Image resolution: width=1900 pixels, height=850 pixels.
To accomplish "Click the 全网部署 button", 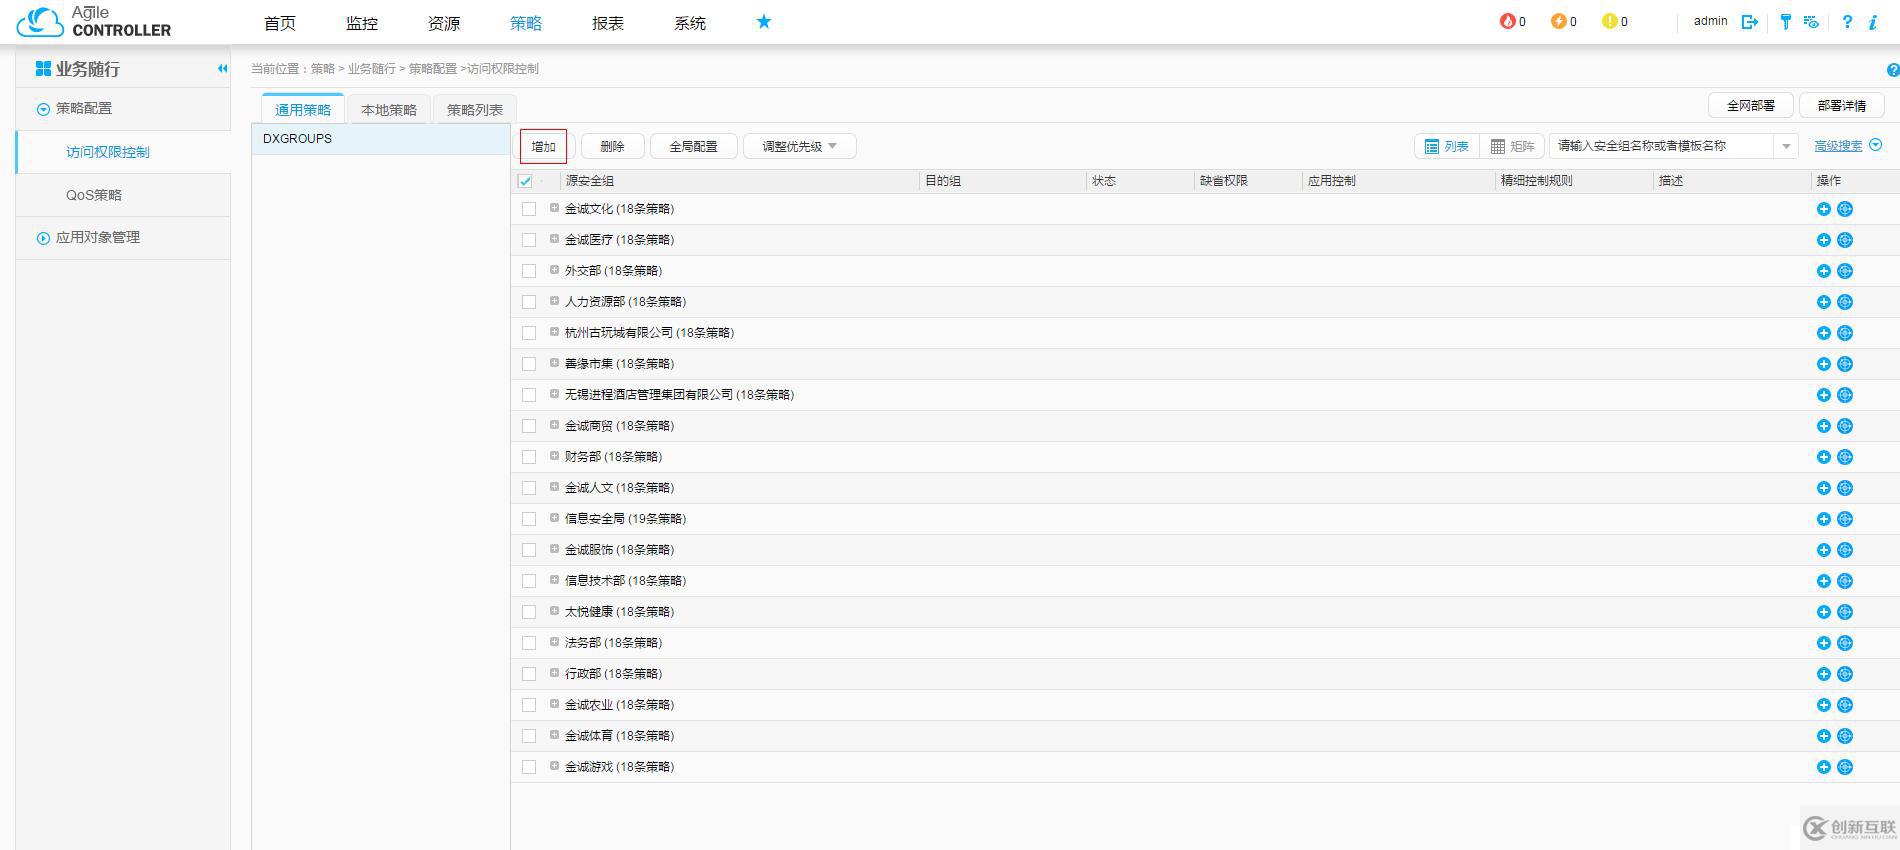I will point(1751,105).
